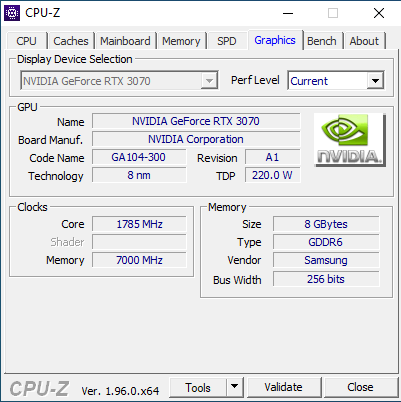Open the display device selection dropdown
The height and width of the screenshot is (402, 401).
119,80
